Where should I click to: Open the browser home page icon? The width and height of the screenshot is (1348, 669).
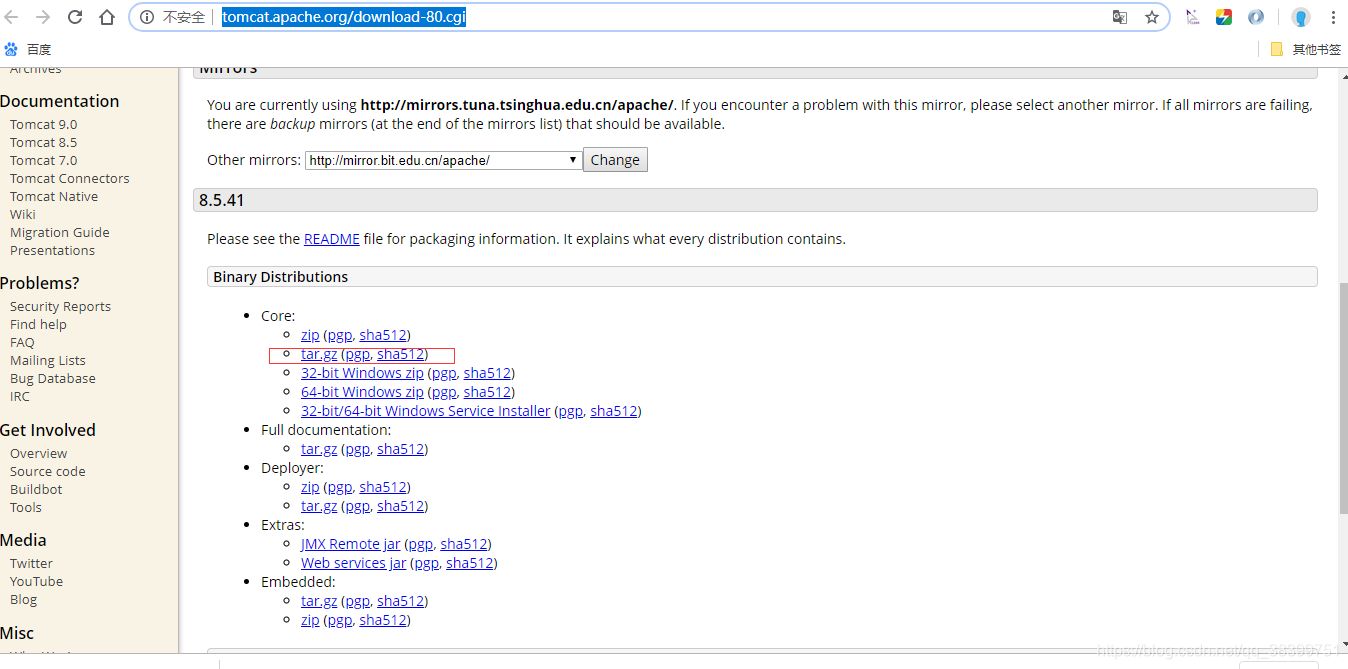[x=107, y=17]
